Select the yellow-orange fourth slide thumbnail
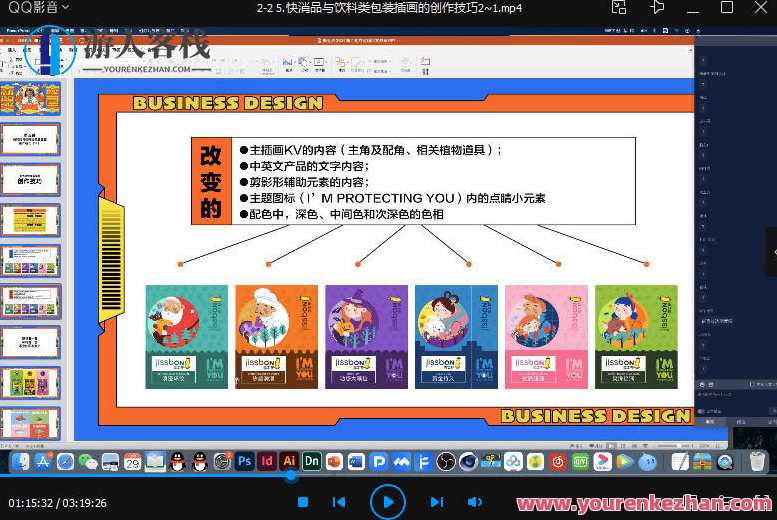Viewport: 777px width, 520px height. click(x=31, y=220)
